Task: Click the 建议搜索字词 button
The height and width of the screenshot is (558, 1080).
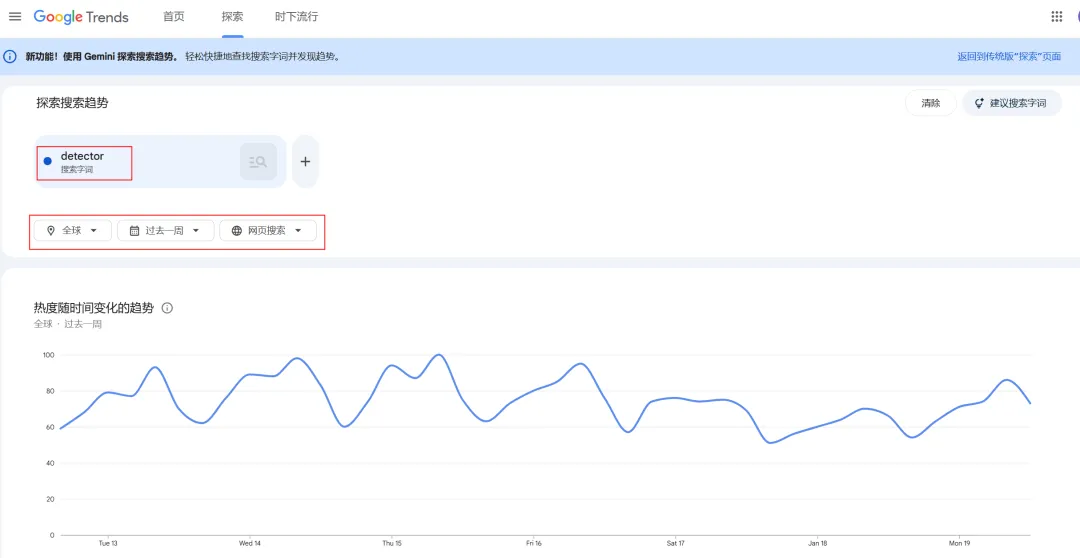Action: [1011, 103]
